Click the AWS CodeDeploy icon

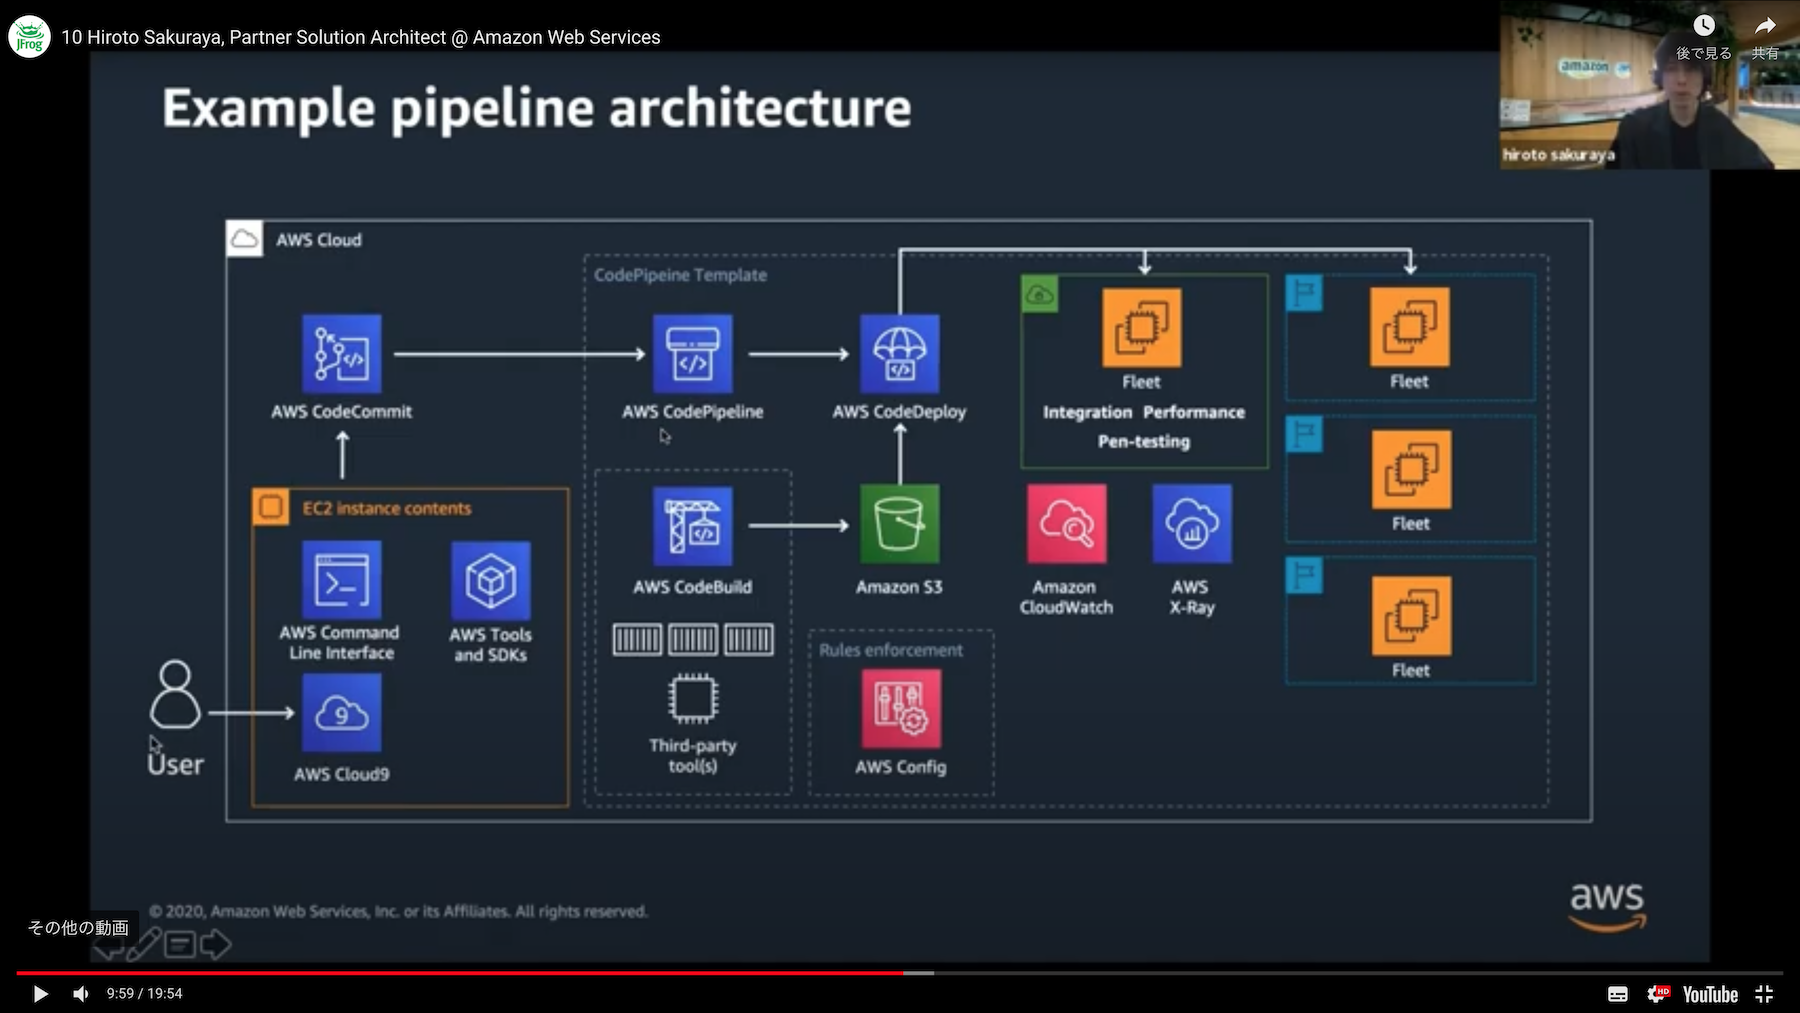click(899, 353)
